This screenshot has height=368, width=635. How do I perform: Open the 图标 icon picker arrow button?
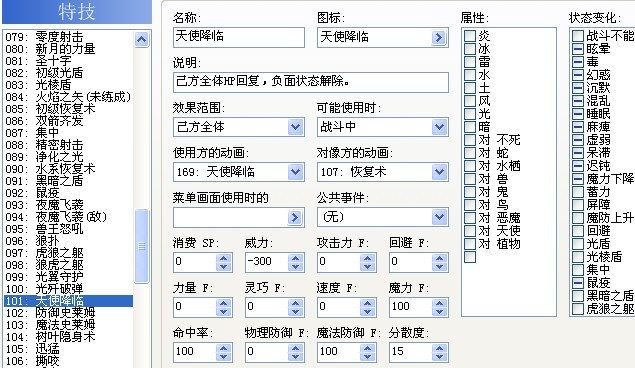(439, 38)
